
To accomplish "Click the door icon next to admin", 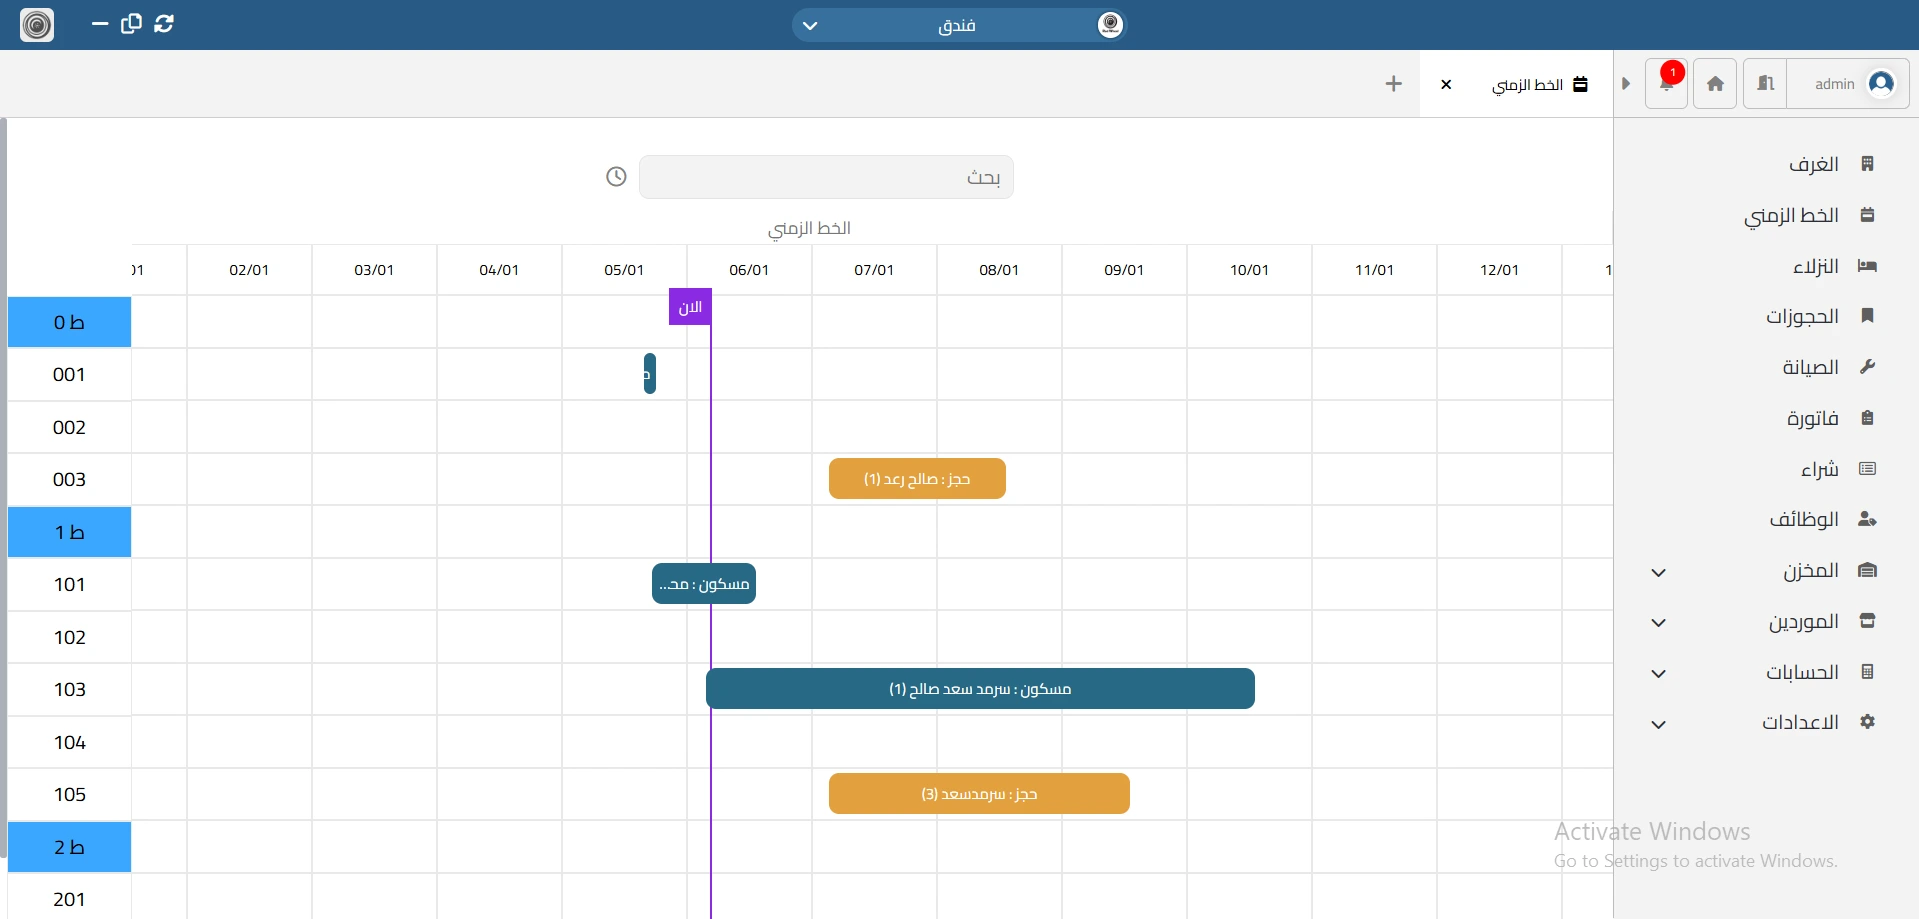I will [x=1765, y=84].
